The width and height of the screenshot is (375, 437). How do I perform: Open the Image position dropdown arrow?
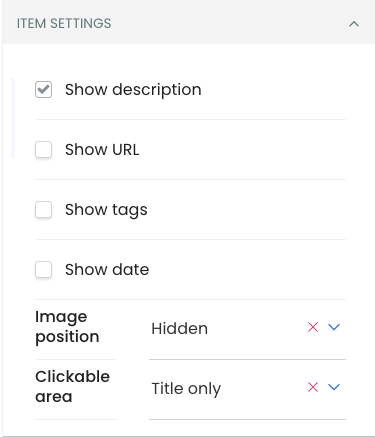tap(334, 327)
